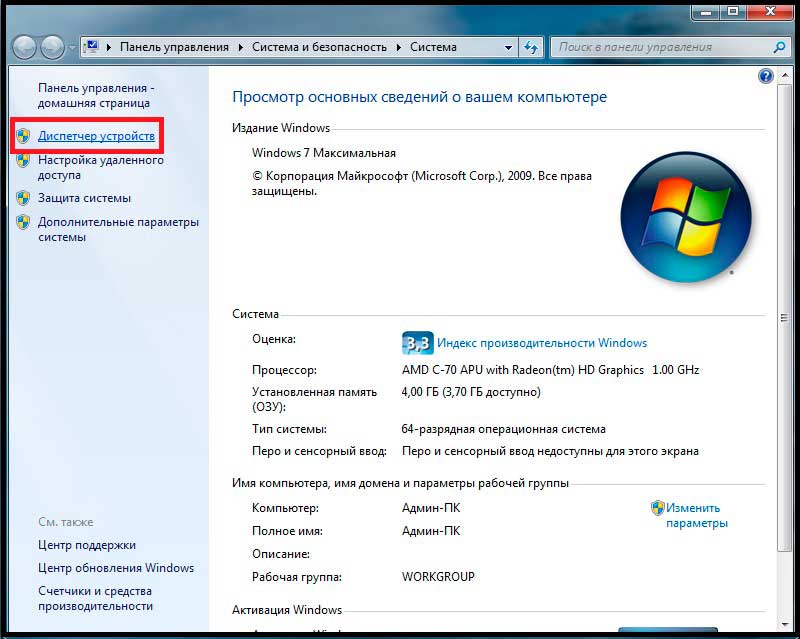Open Диспетчер устройств link
This screenshot has height=639, width=800.
pyautogui.click(x=96, y=135)
